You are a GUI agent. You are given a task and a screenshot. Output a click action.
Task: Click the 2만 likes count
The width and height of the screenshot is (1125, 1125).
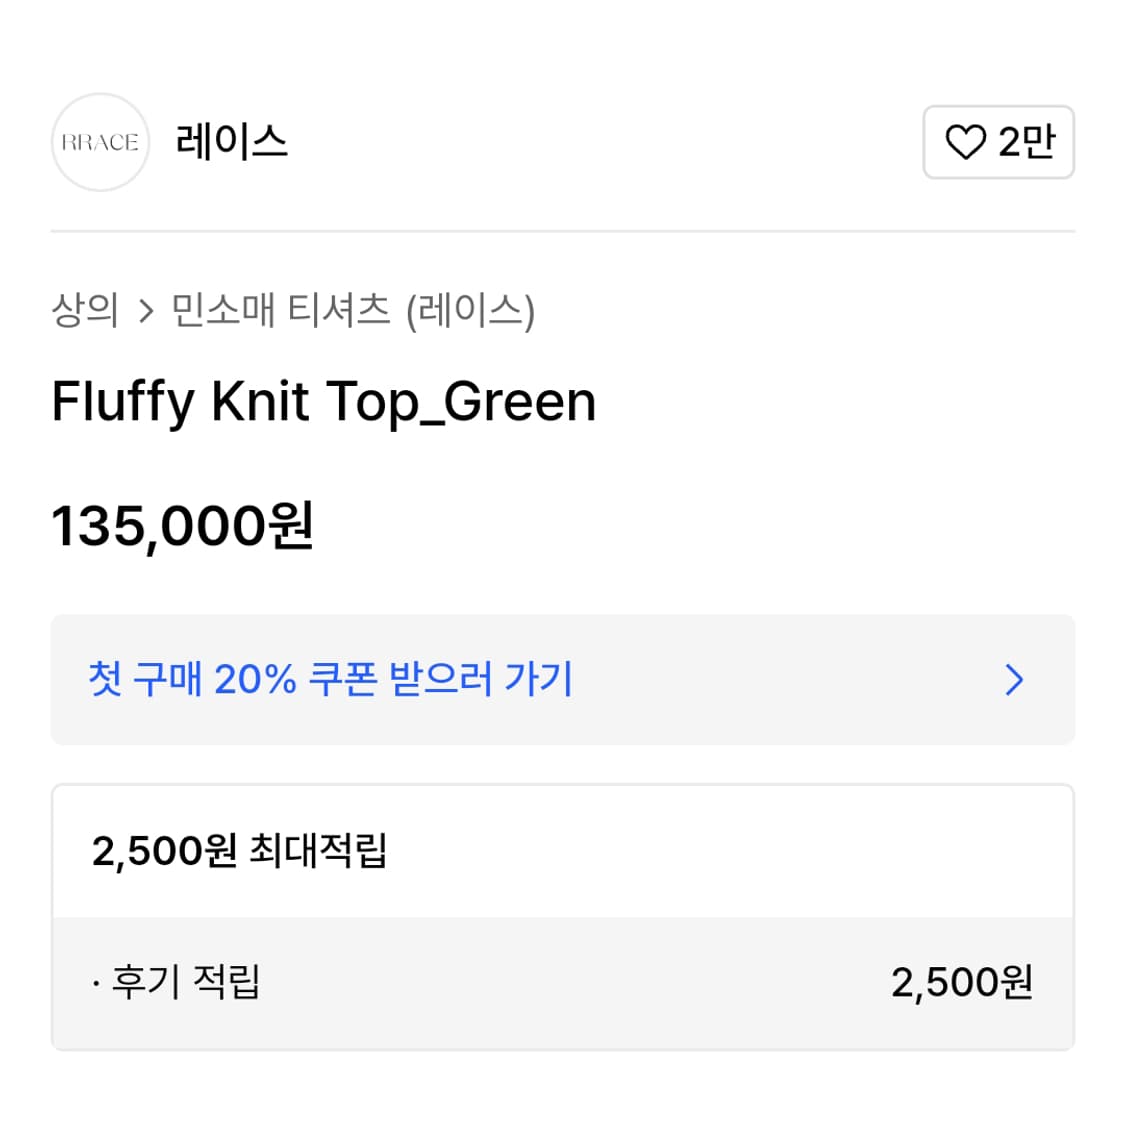click(x=1027, y=142)
